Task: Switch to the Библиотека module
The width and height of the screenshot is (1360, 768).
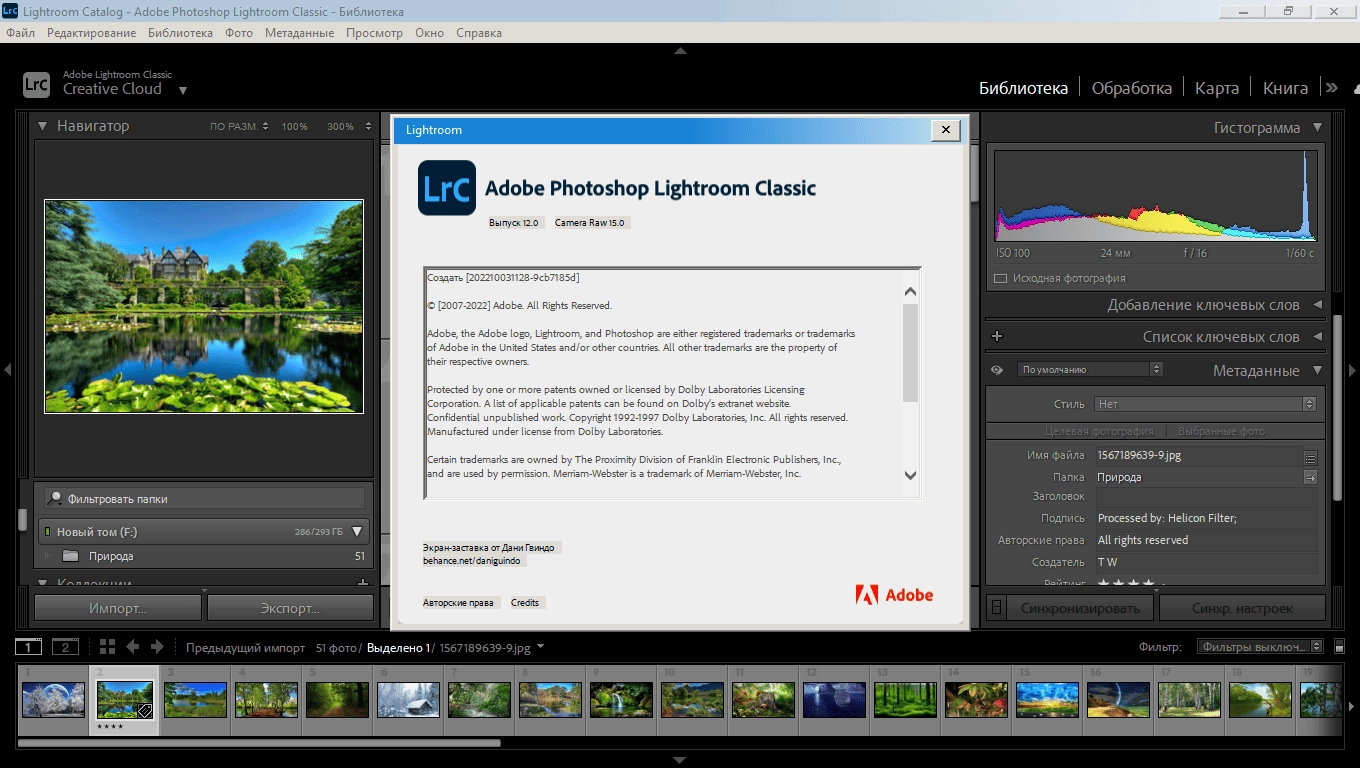Action: coord(1023,88)
